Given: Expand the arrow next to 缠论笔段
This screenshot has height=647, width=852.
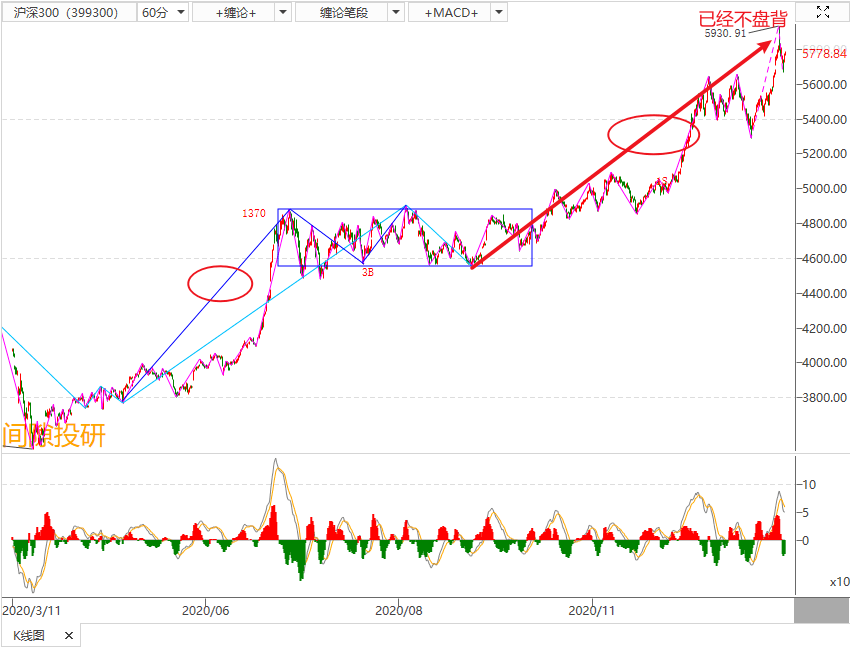Looking at the screenshot, I should pos(395,13).
